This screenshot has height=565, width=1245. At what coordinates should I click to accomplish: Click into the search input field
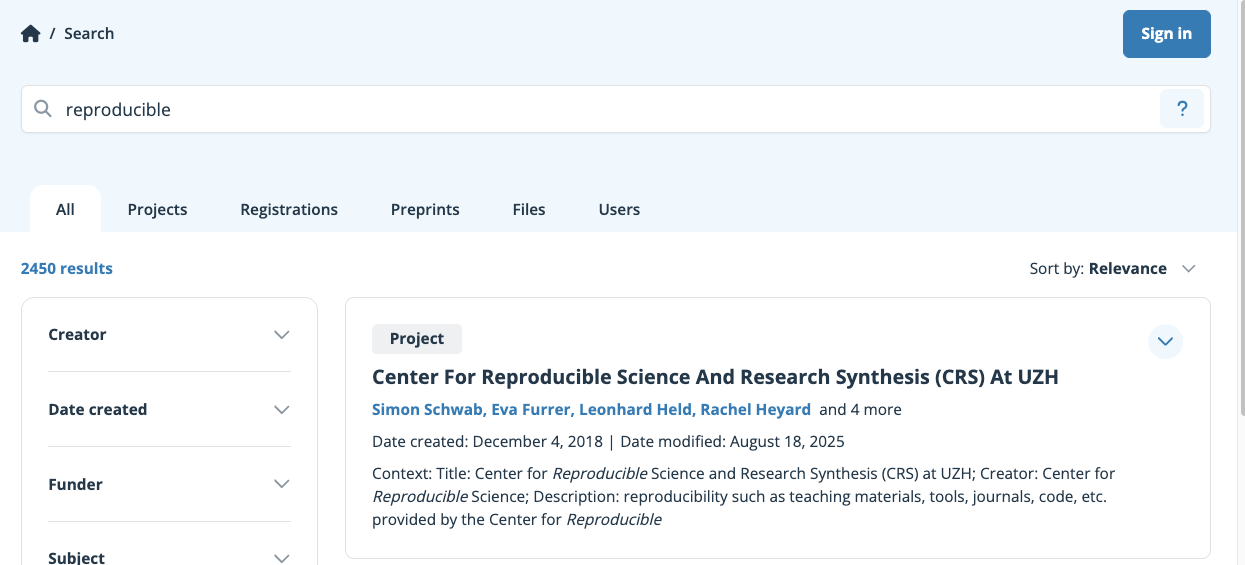click(x=600, y=109)
